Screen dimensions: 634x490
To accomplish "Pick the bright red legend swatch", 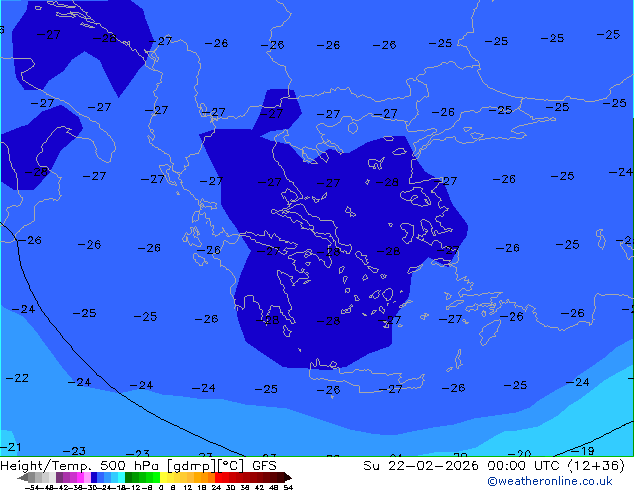I will (218, 477).
